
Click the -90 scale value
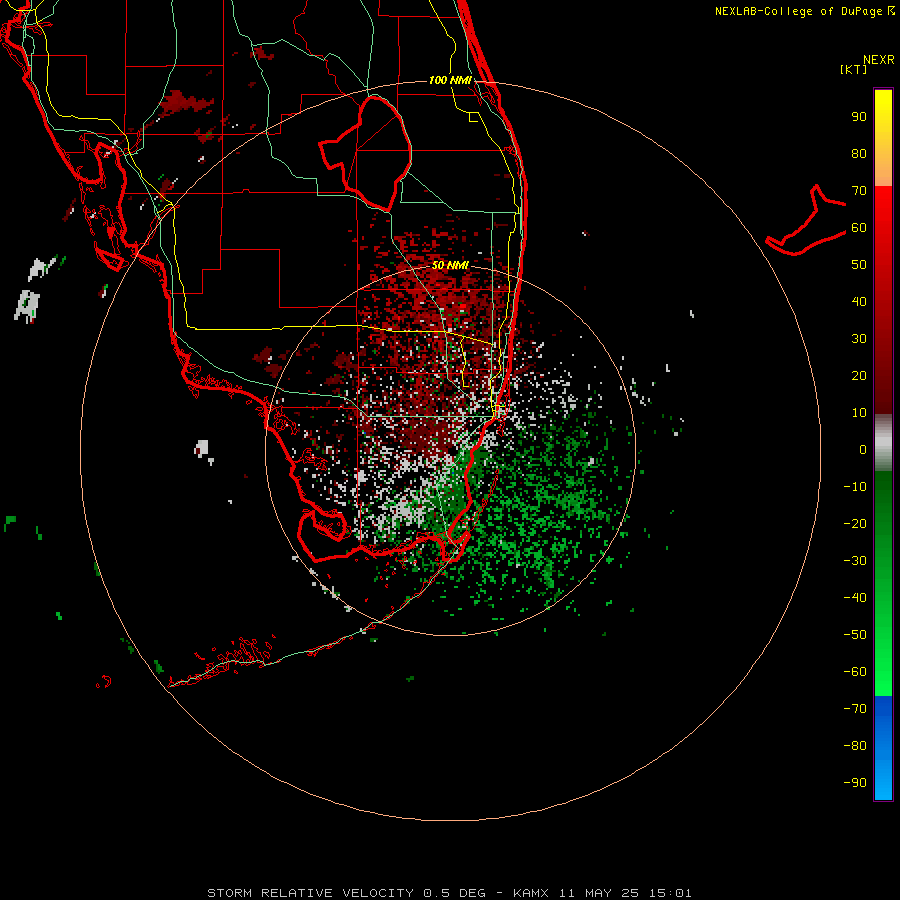pyautogui.click(x=855, y=783)
